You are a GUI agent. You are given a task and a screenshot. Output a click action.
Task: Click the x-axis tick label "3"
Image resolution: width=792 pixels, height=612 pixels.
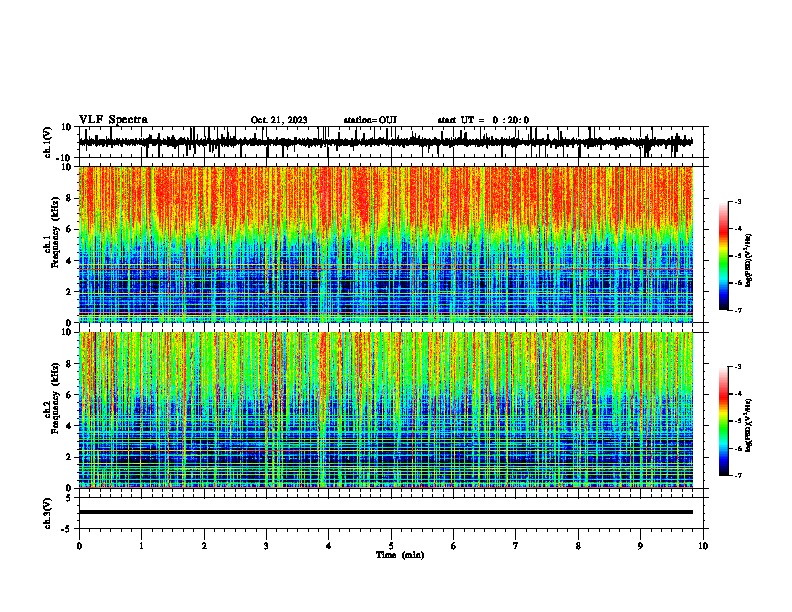click(x=266, y=546)
